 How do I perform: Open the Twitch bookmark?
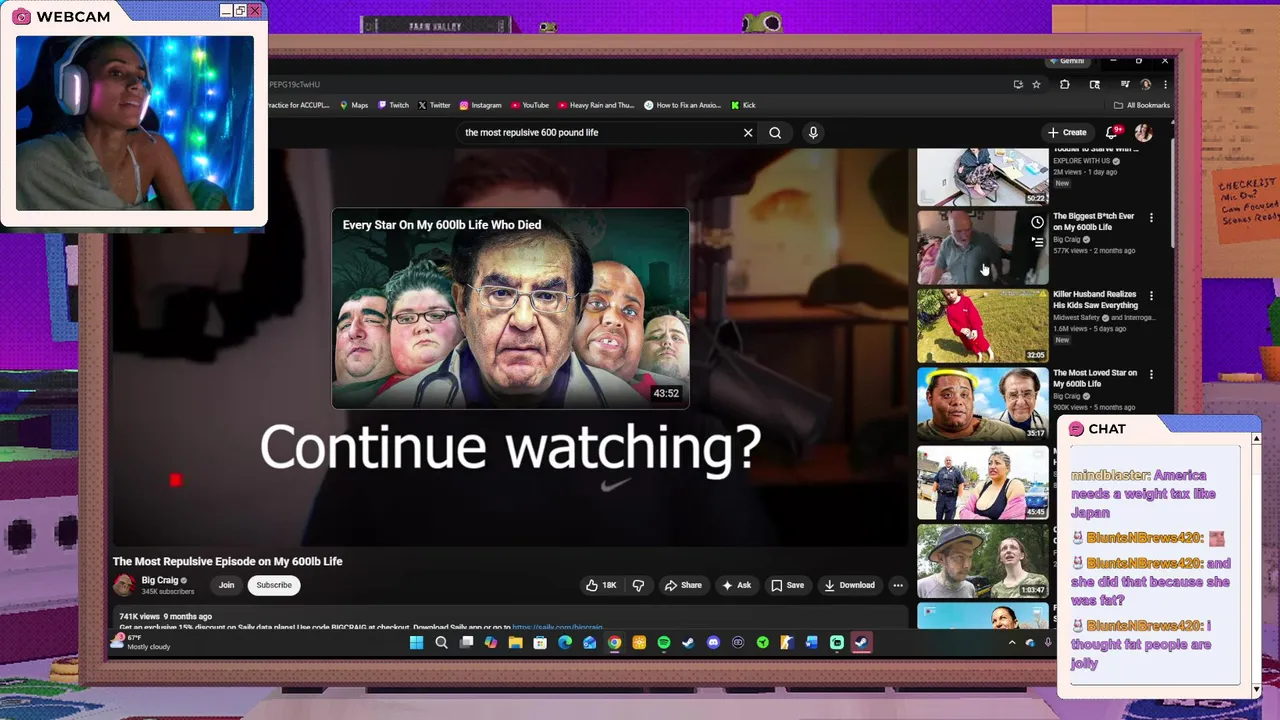(x=393, y=105)
